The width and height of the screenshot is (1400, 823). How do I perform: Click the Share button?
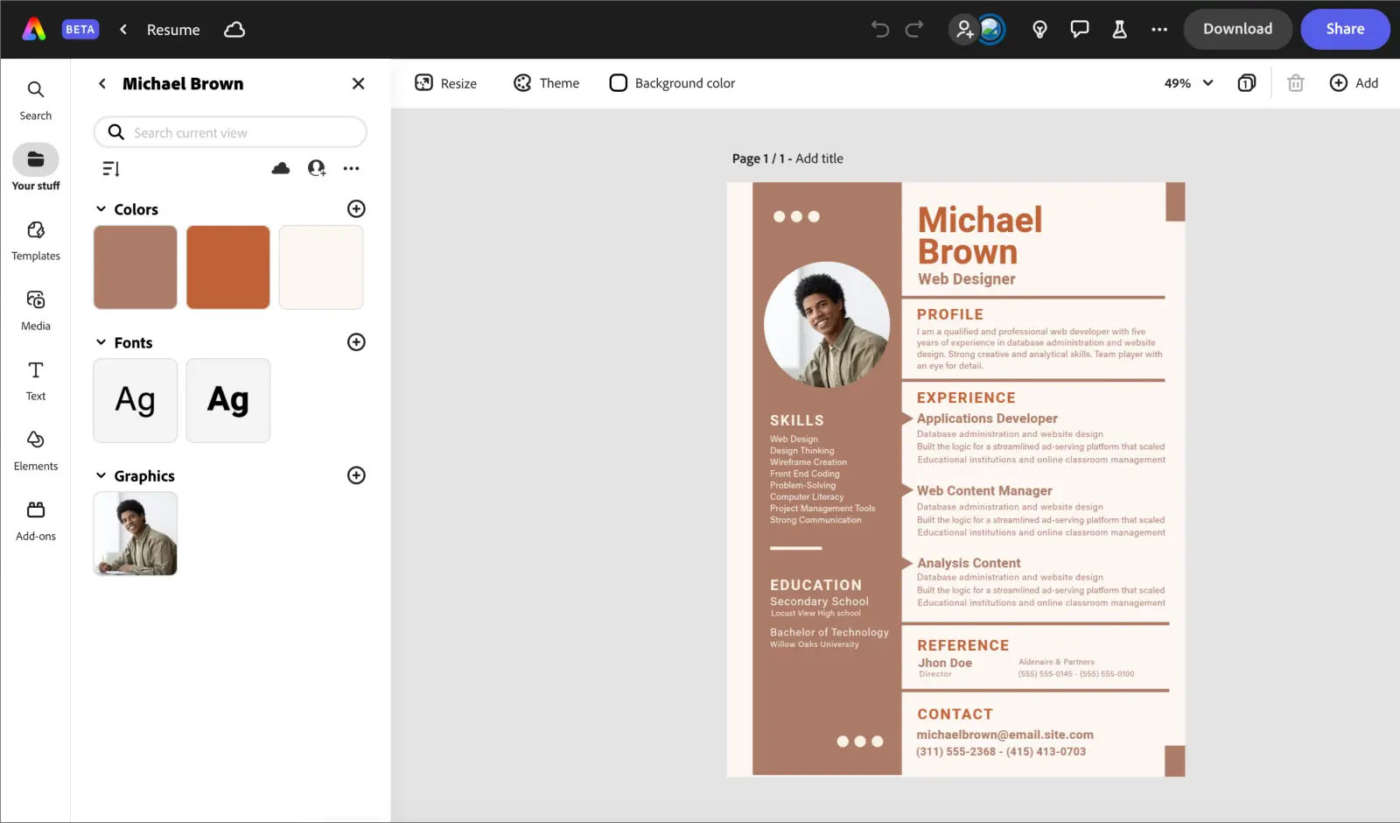[x=1344, y=29]
